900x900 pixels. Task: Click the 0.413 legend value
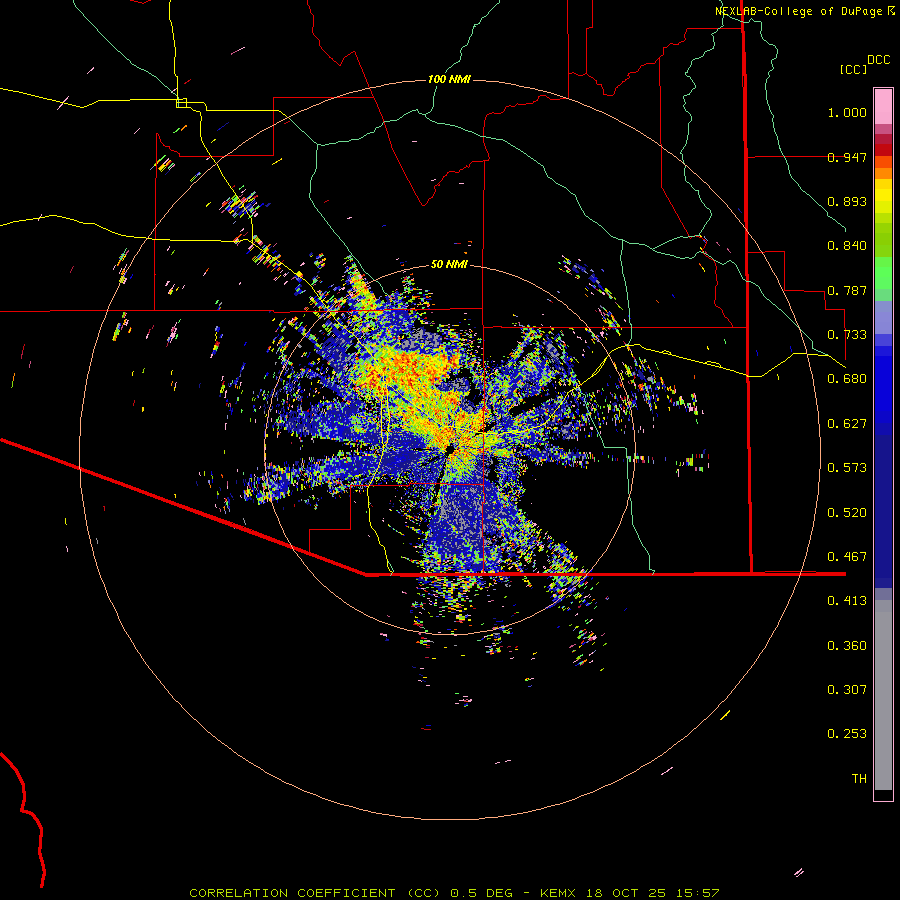click(847, 601)
